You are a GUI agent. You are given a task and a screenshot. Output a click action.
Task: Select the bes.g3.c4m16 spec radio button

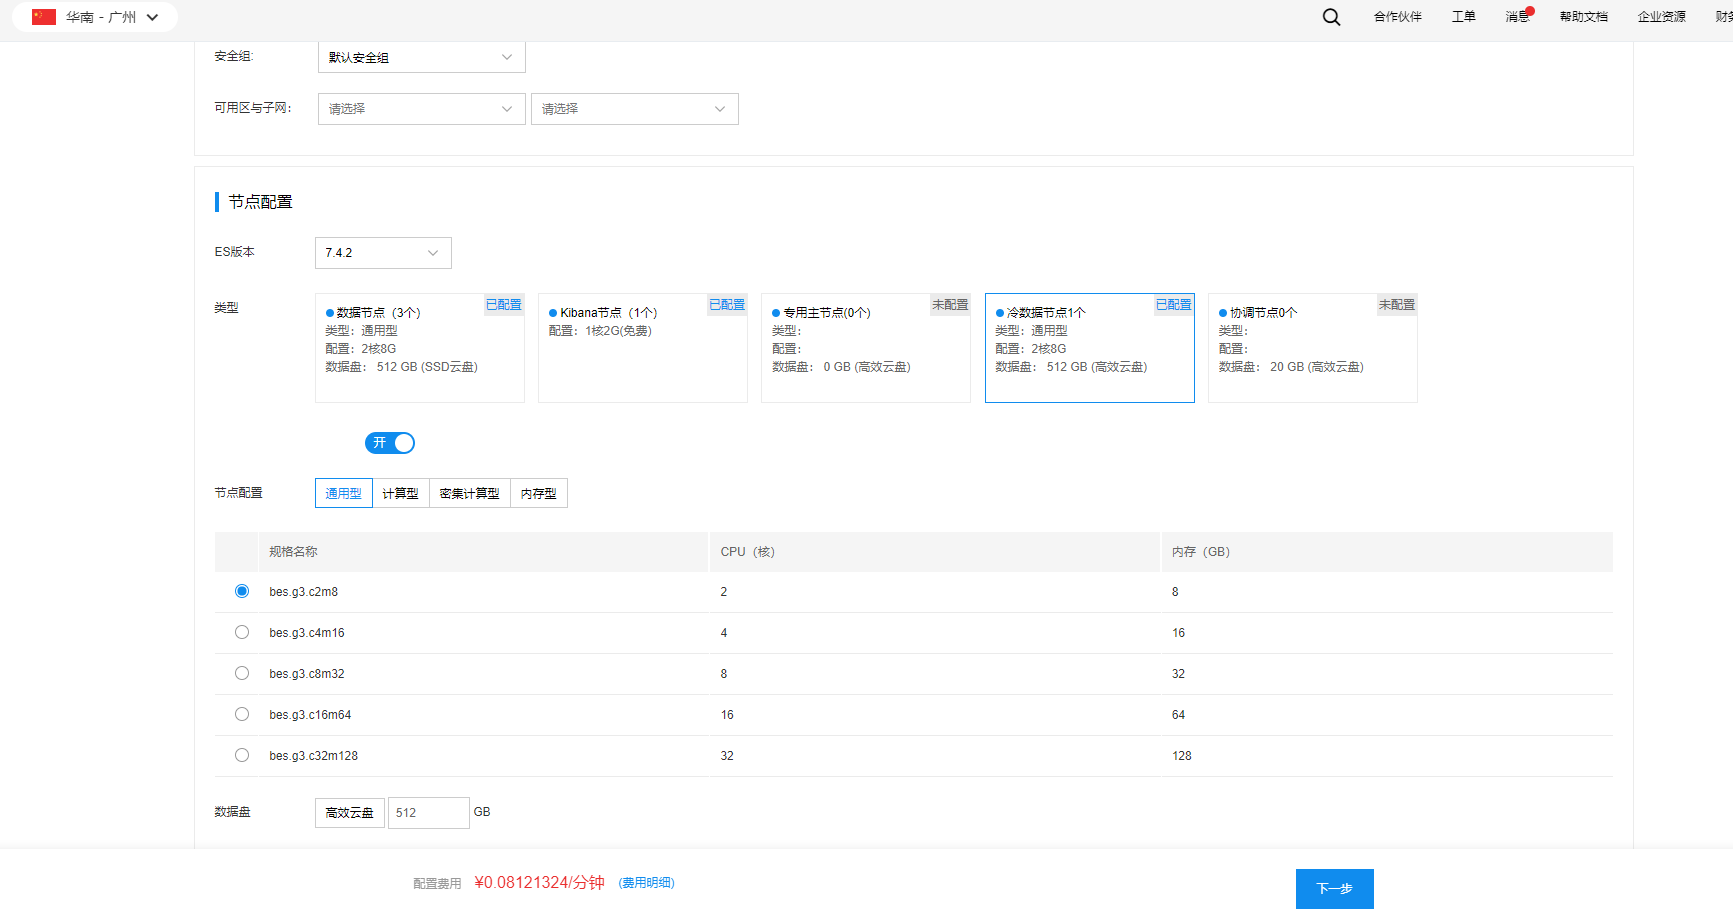pyautogui.click(x=242, y=632)
